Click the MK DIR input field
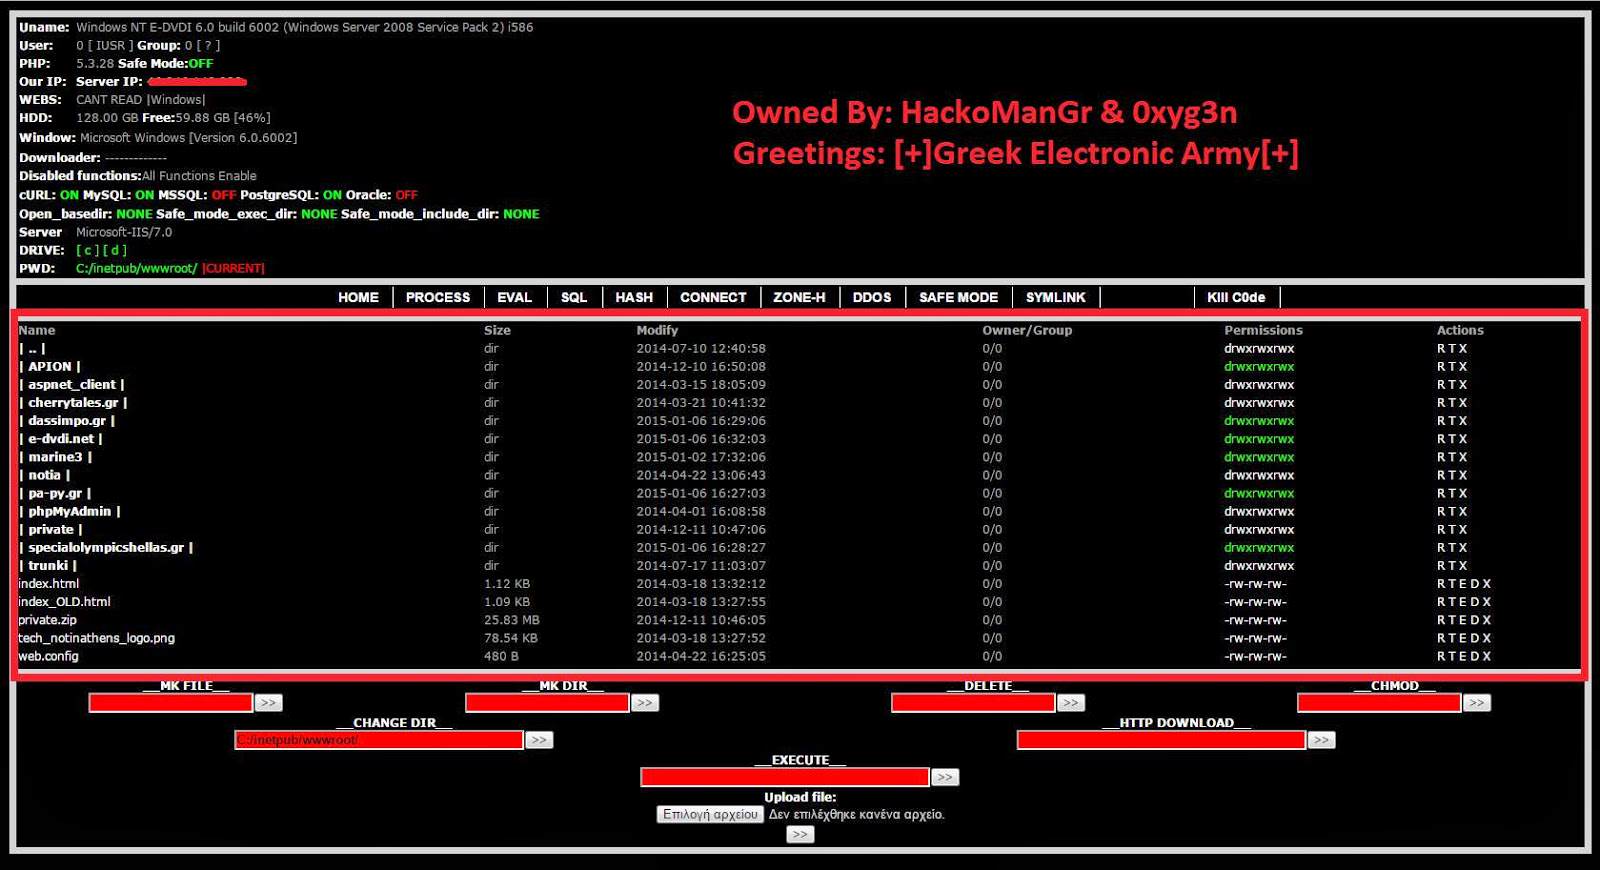This screenshot has width=1600, height=870. [547, 703]
